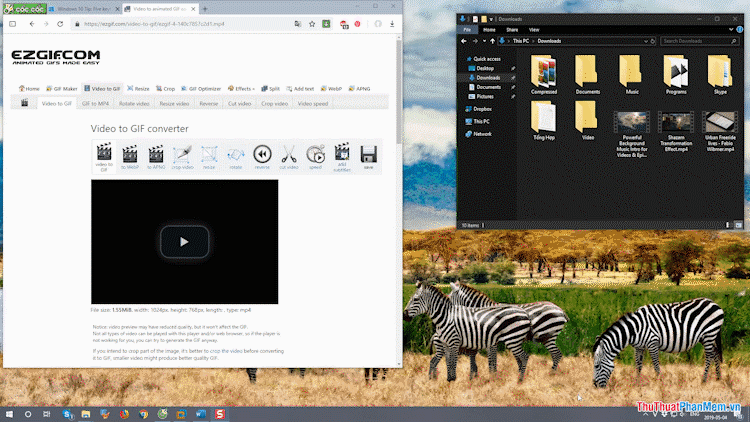The width and height of the screenshot is (750, 422).
Task: Switch to the Windows 10 Tip browser tab
Action: click(x=84, y=9)
